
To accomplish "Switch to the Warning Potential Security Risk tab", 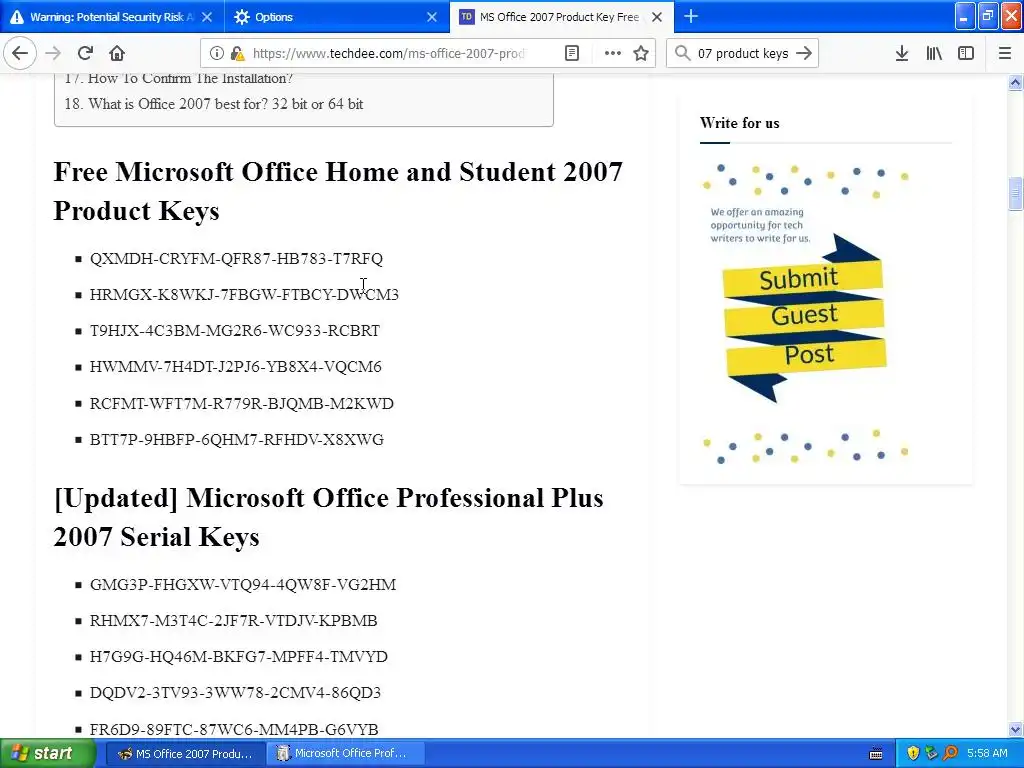I will click(x=112, y=17).
